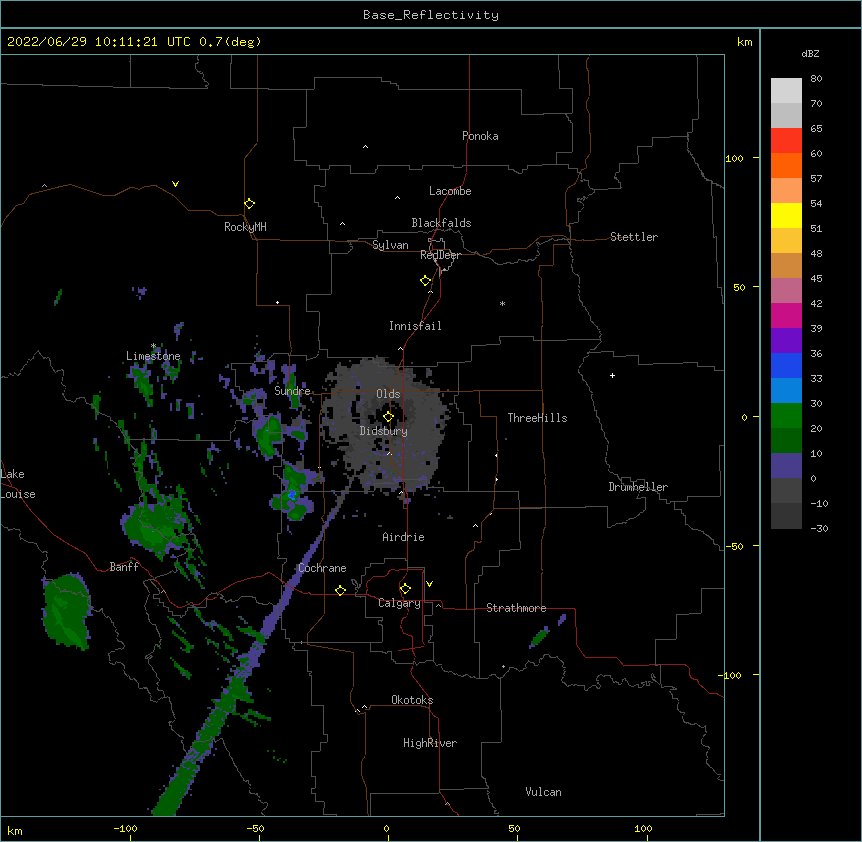Click the Stettler city label
The image size is (862, 842).
[x=634, y=237]
